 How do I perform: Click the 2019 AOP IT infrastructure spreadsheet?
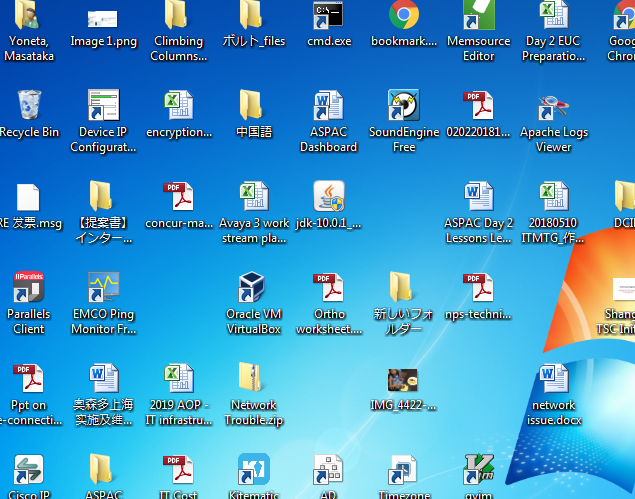pyautogui.click(x=178, y=378)
